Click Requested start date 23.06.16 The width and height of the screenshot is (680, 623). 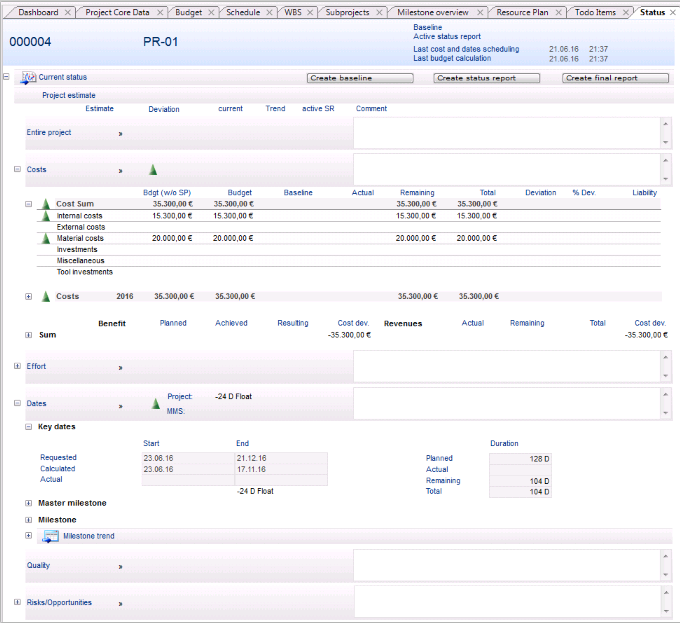[x=188, y=458]
